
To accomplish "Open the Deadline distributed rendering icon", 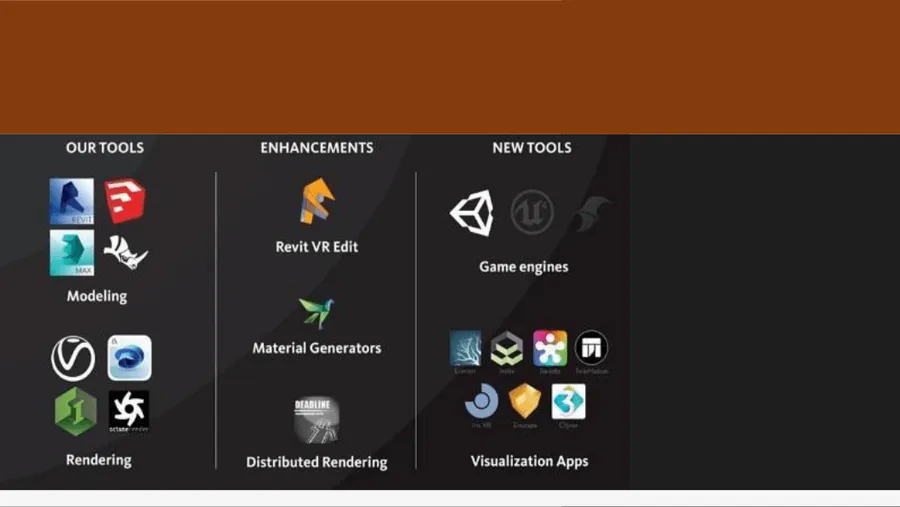I will point(316,420).
